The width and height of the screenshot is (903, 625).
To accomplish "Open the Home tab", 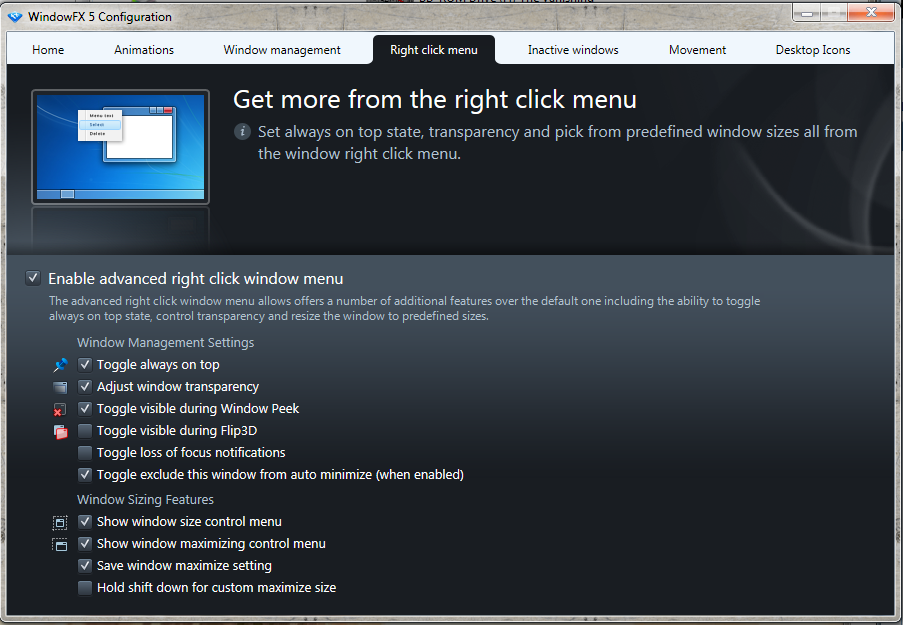I will point(48,50).
